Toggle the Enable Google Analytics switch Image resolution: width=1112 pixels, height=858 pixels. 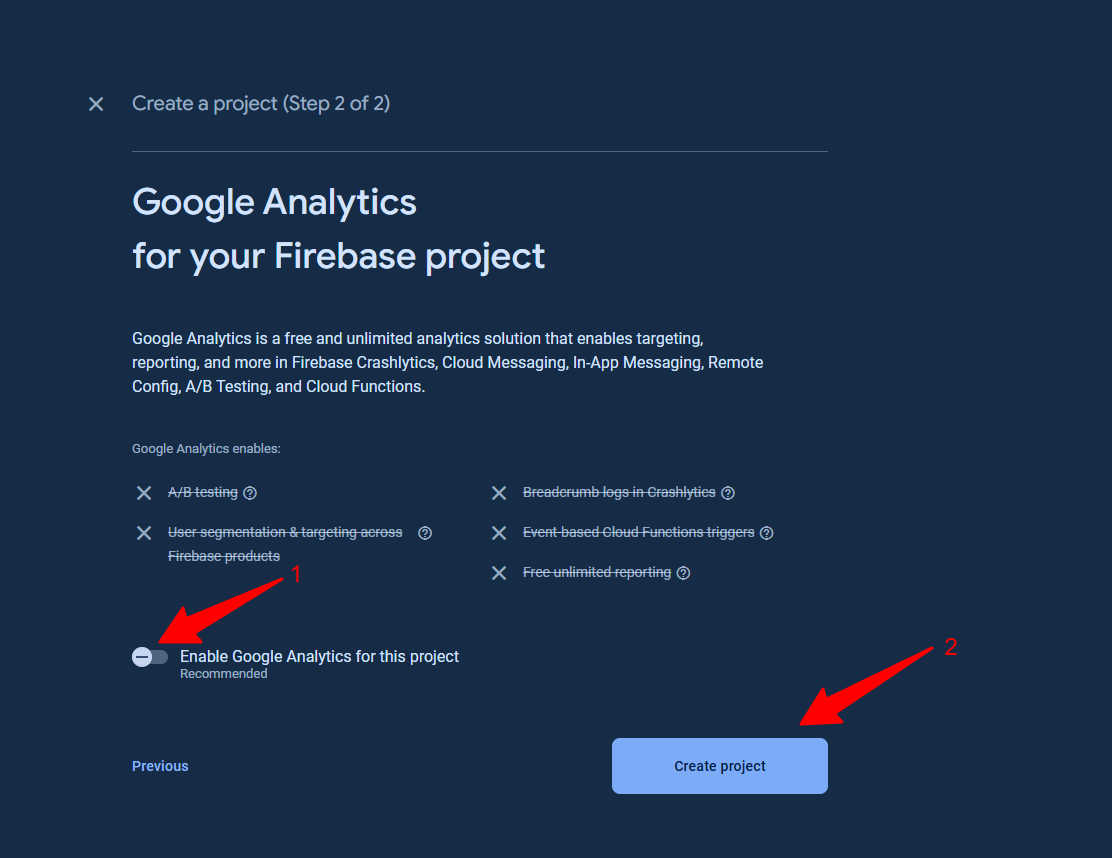coord(150,657)
